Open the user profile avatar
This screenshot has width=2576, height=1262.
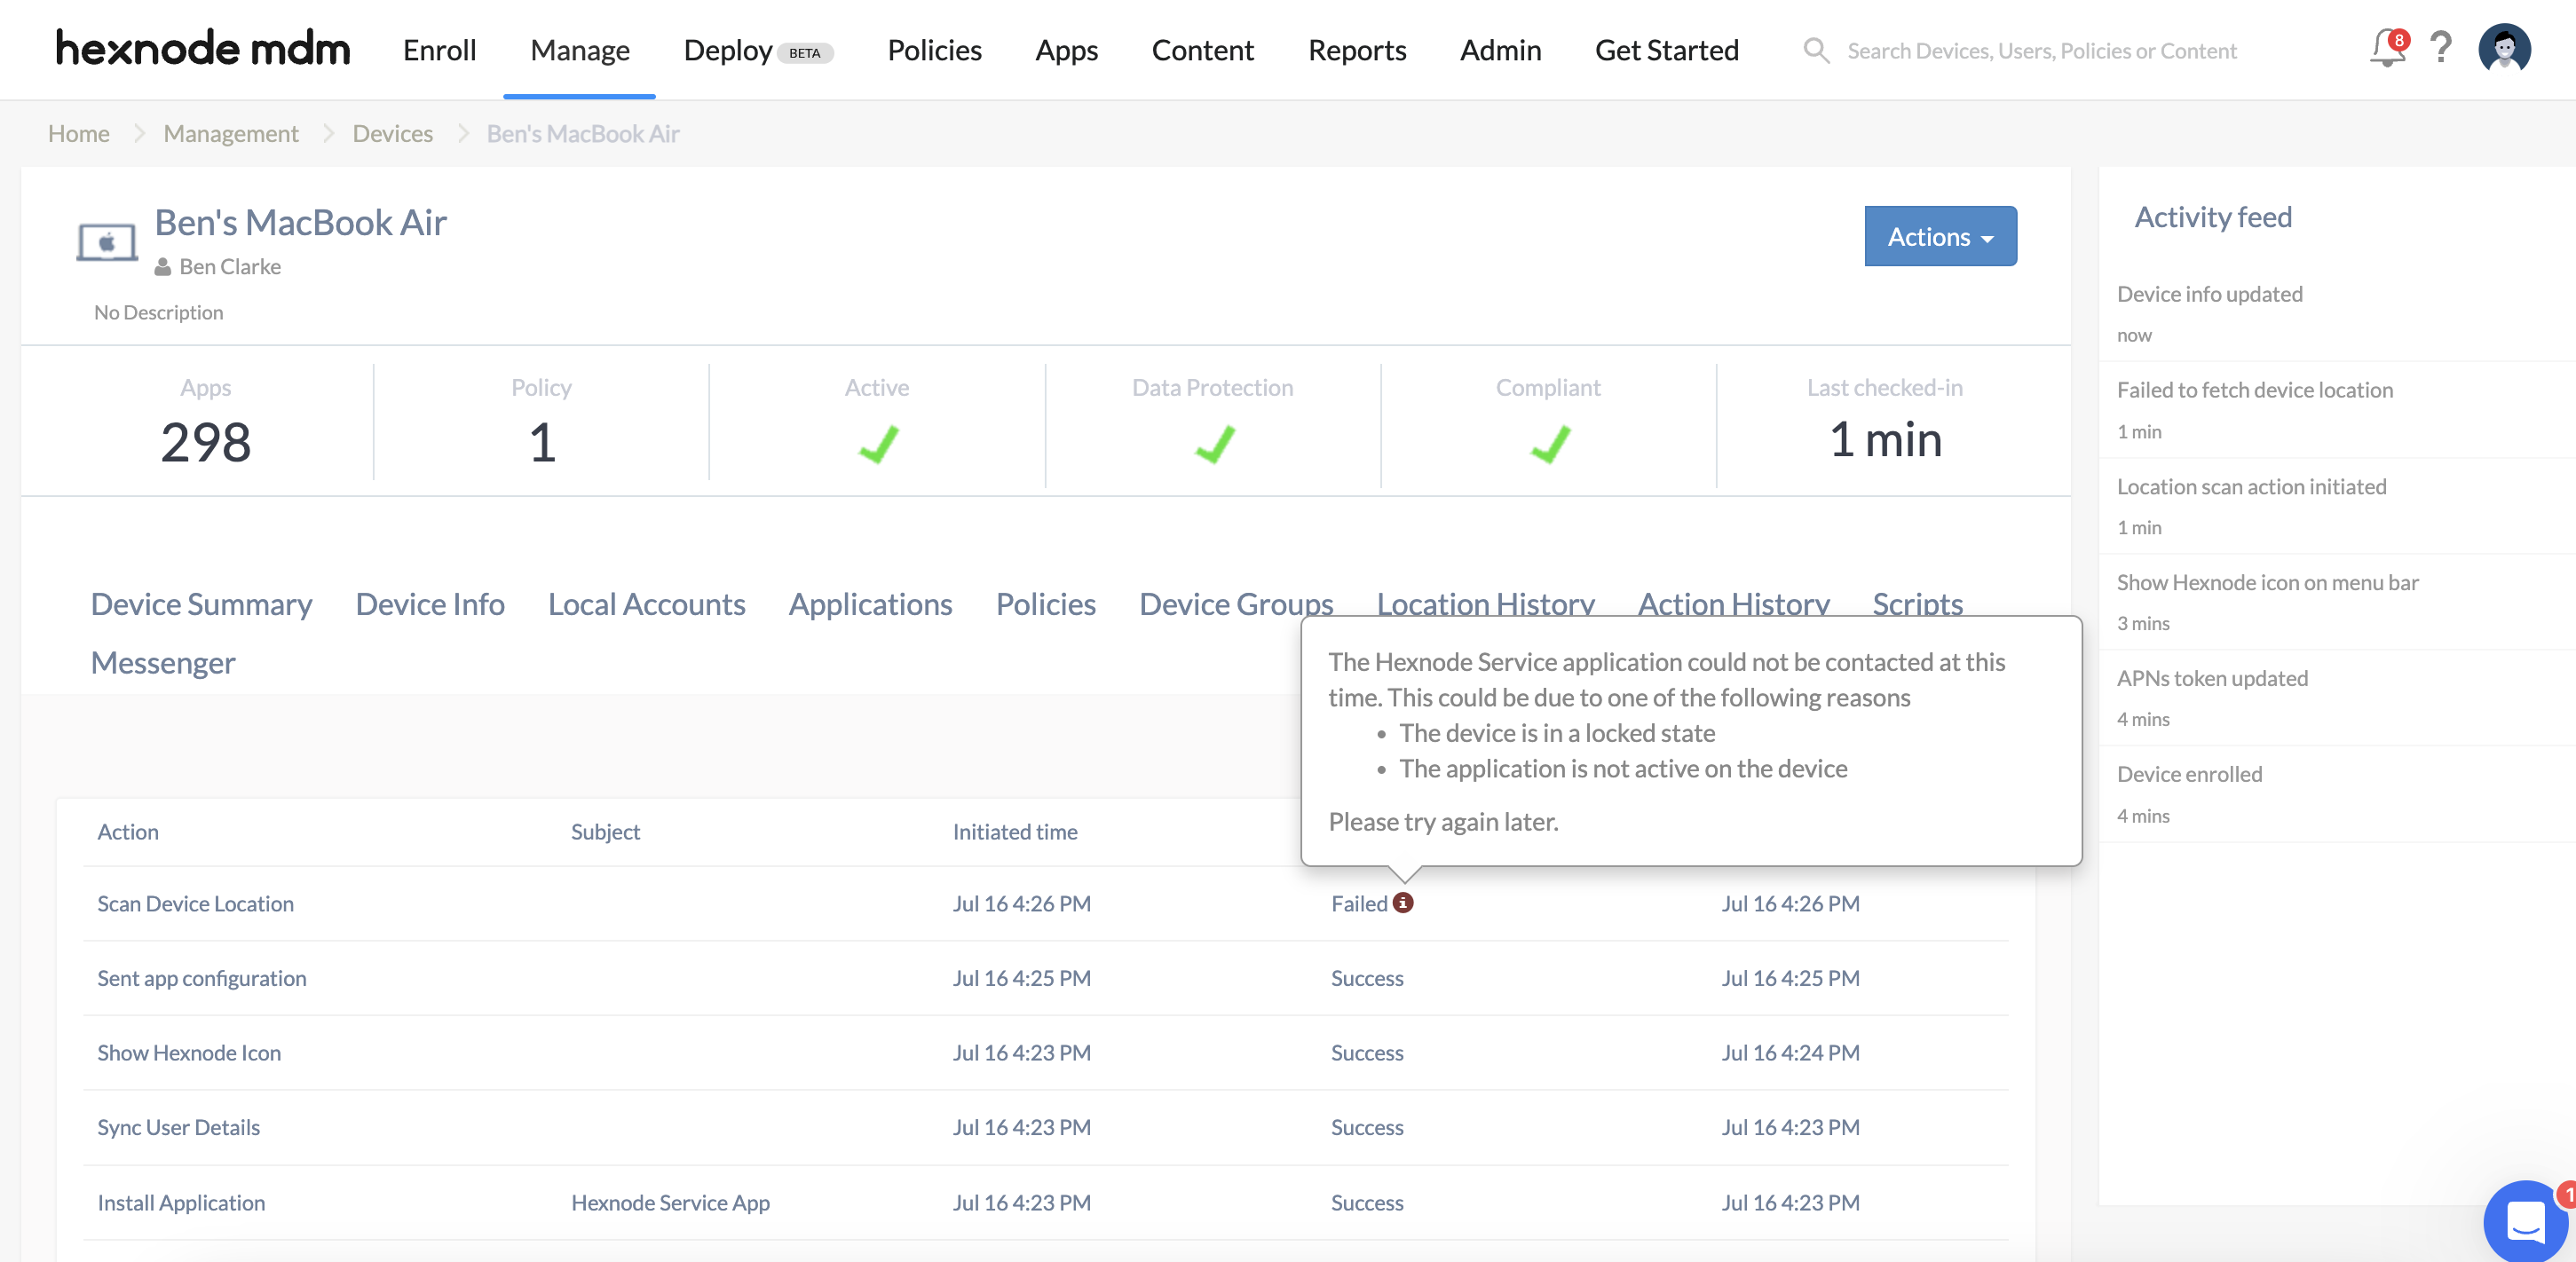(x=2504, y=48)
